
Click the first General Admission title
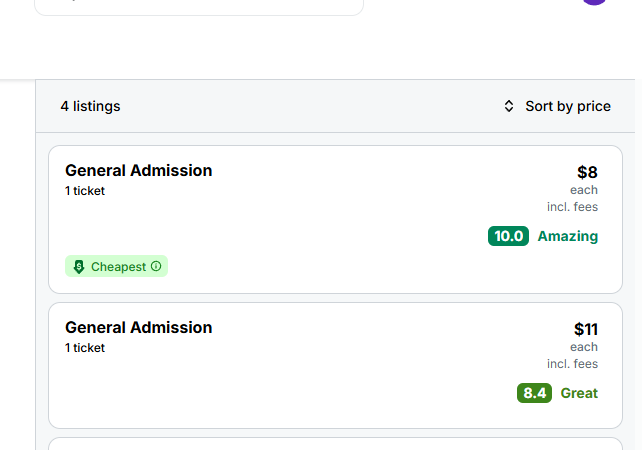[x=138, y=171]
